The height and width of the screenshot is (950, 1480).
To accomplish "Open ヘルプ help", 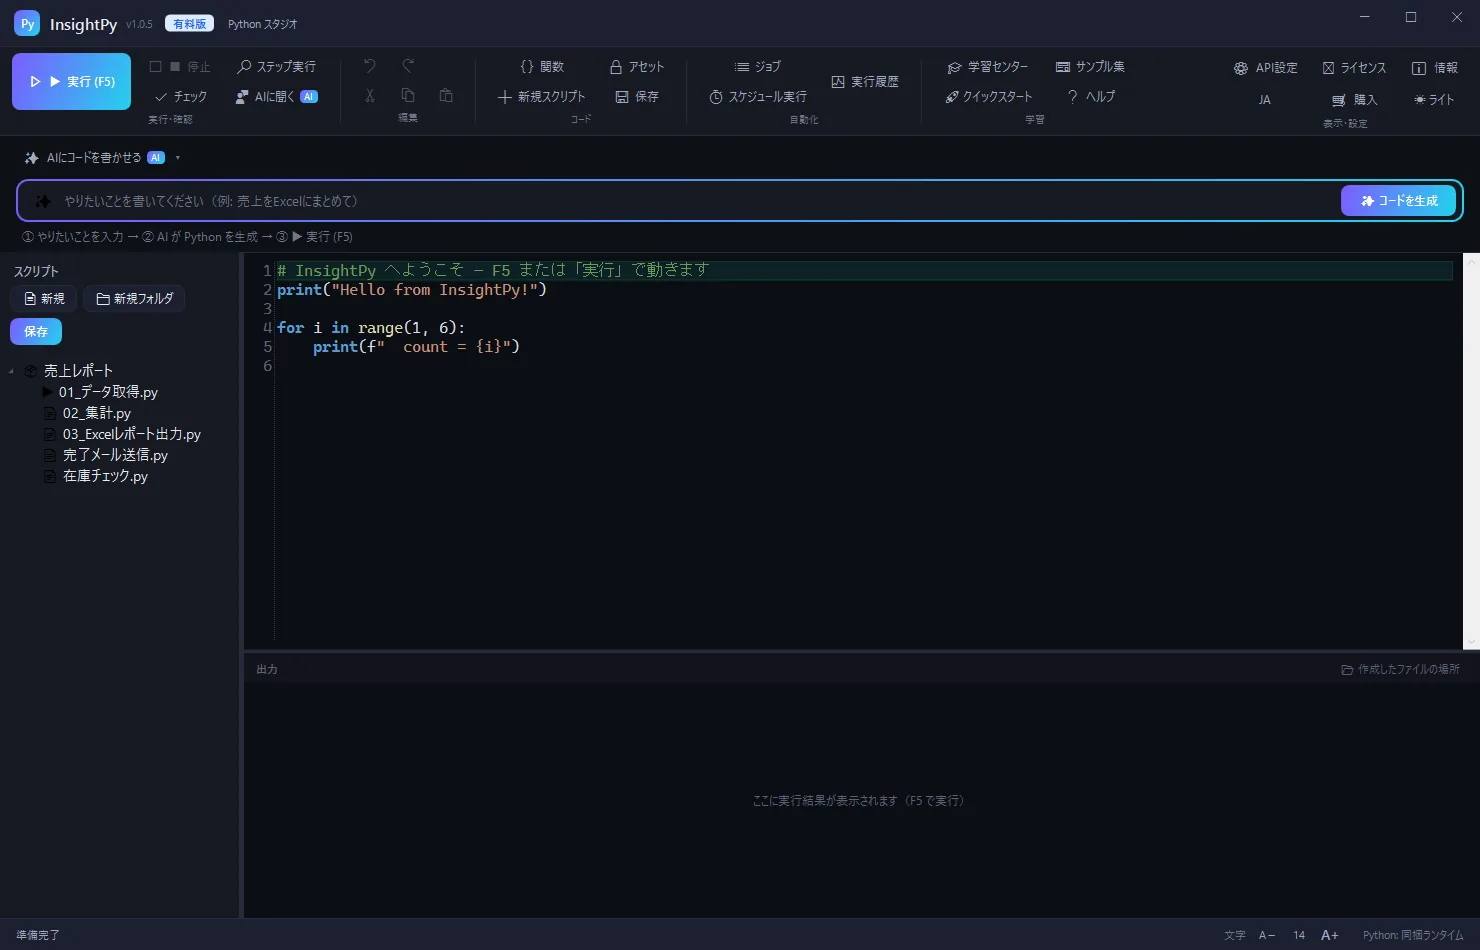I will pyautogui.click(x=1091, y=97).
